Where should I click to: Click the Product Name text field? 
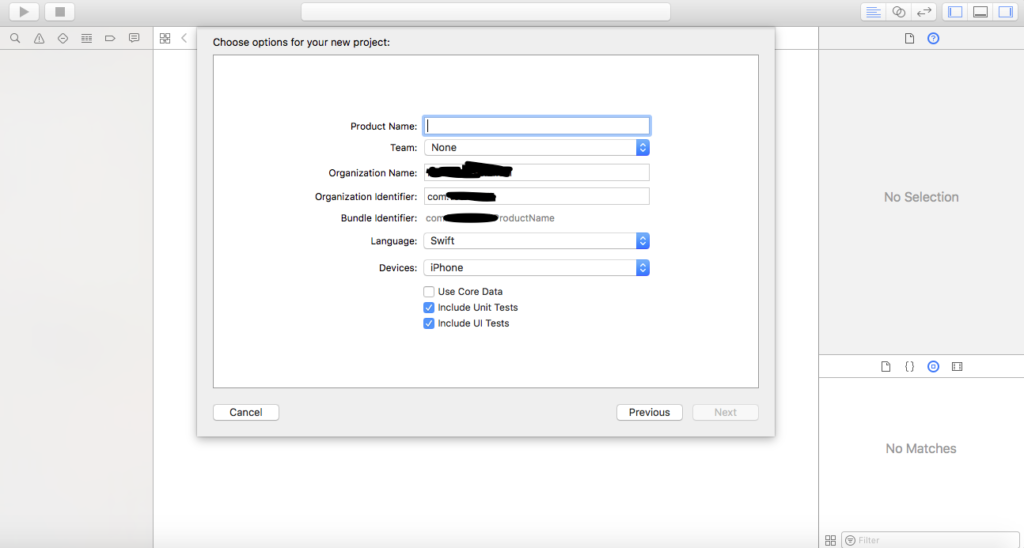537,126
